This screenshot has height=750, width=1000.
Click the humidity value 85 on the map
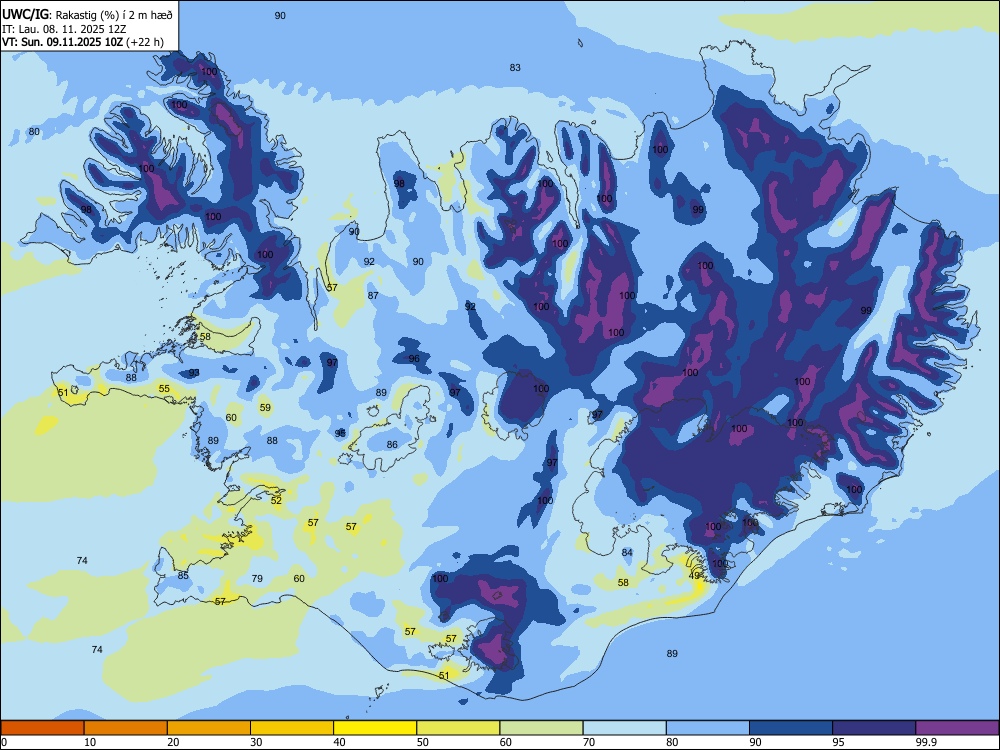pos(183,575)
